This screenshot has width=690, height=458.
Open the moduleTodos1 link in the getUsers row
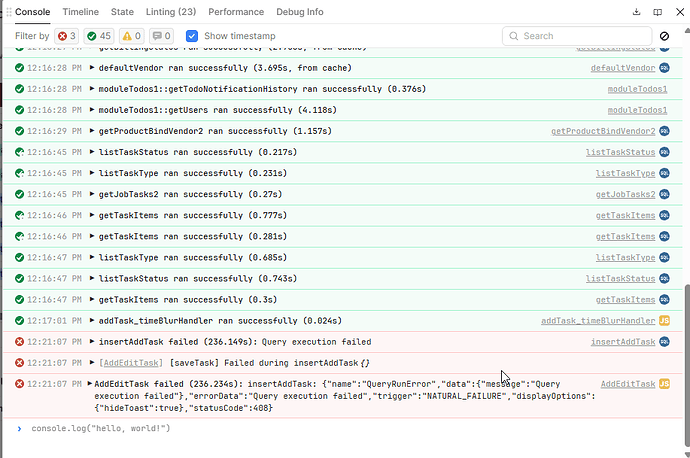[637, 110]
